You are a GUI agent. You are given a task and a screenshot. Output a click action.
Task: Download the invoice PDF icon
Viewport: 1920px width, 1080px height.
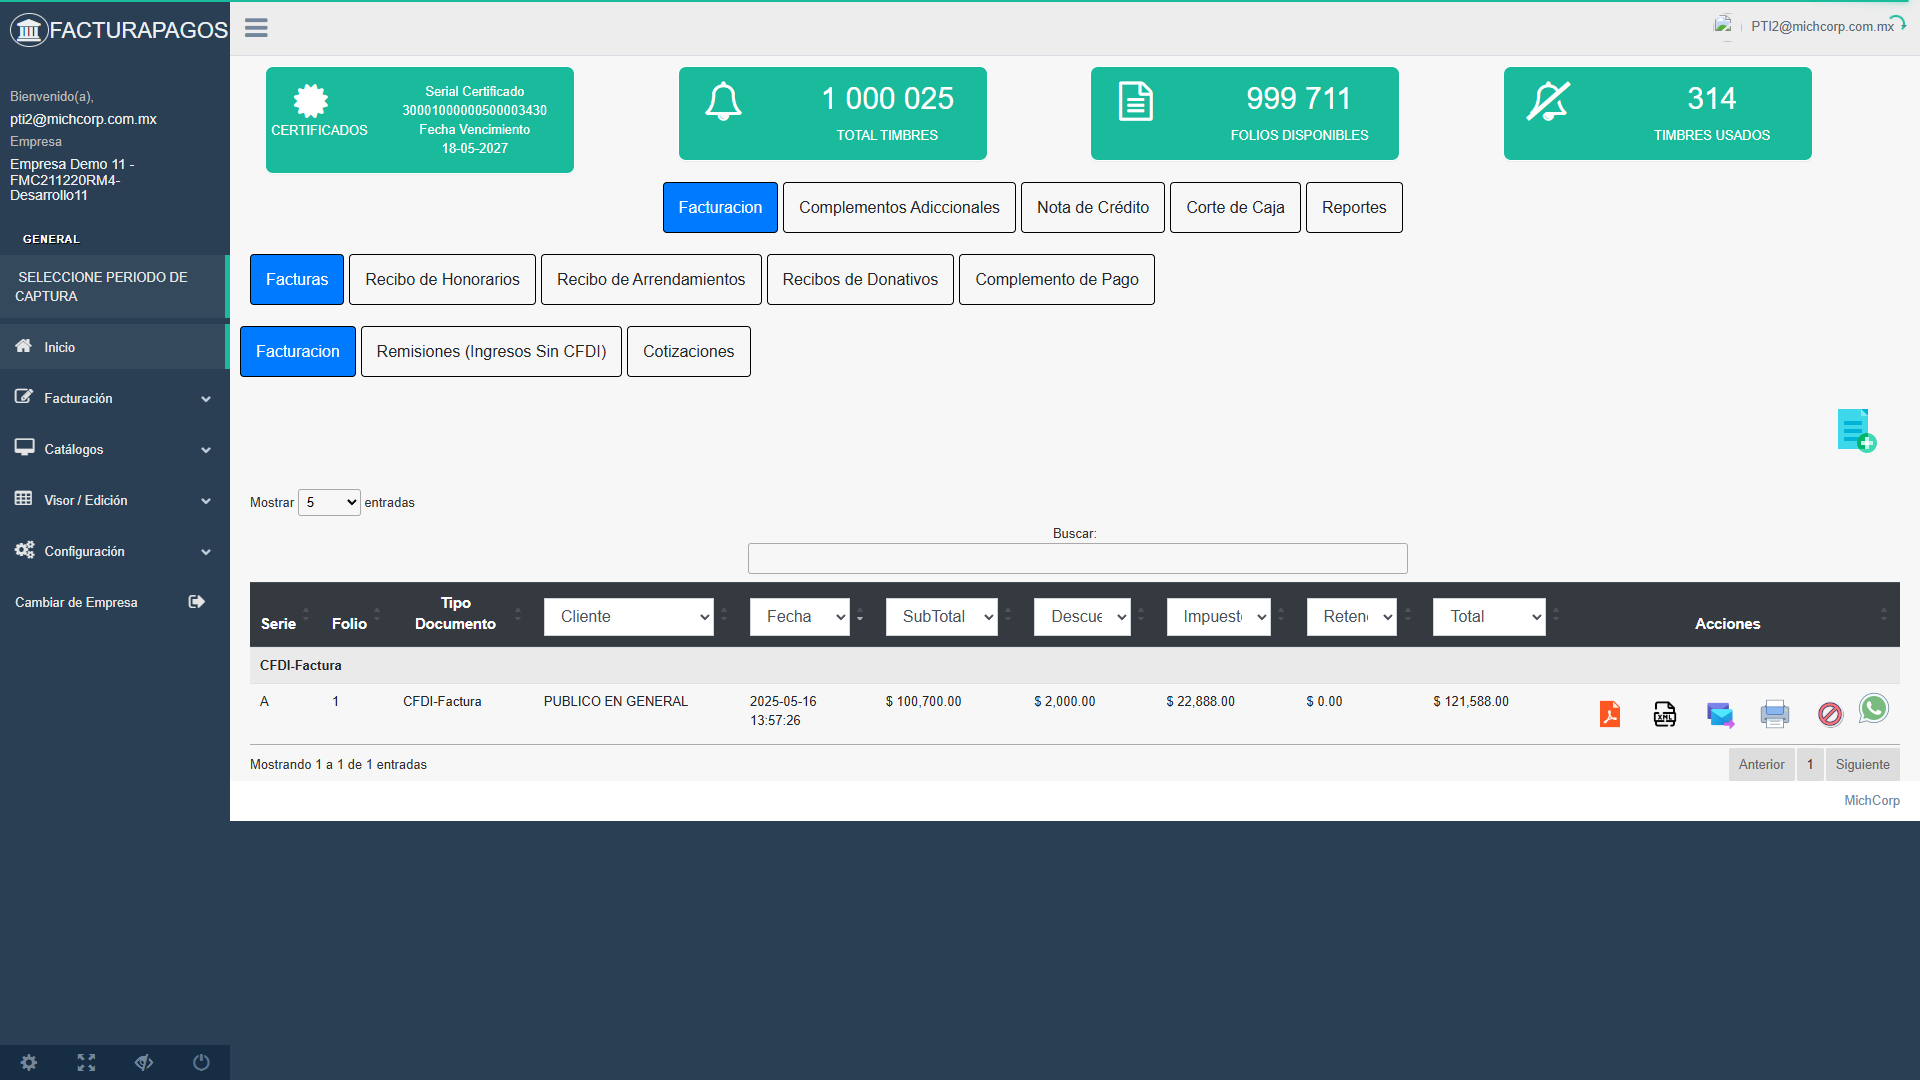[1610, 714]
